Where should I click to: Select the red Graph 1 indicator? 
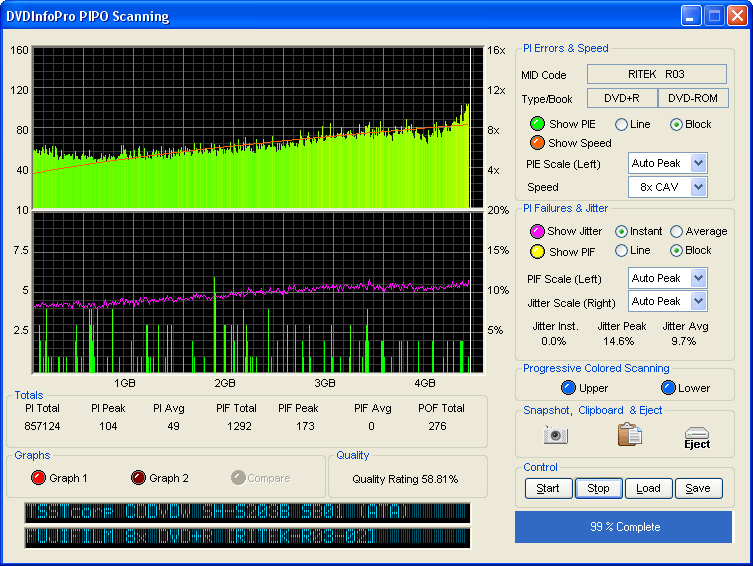pyautogui.click(x=38, y=478)
